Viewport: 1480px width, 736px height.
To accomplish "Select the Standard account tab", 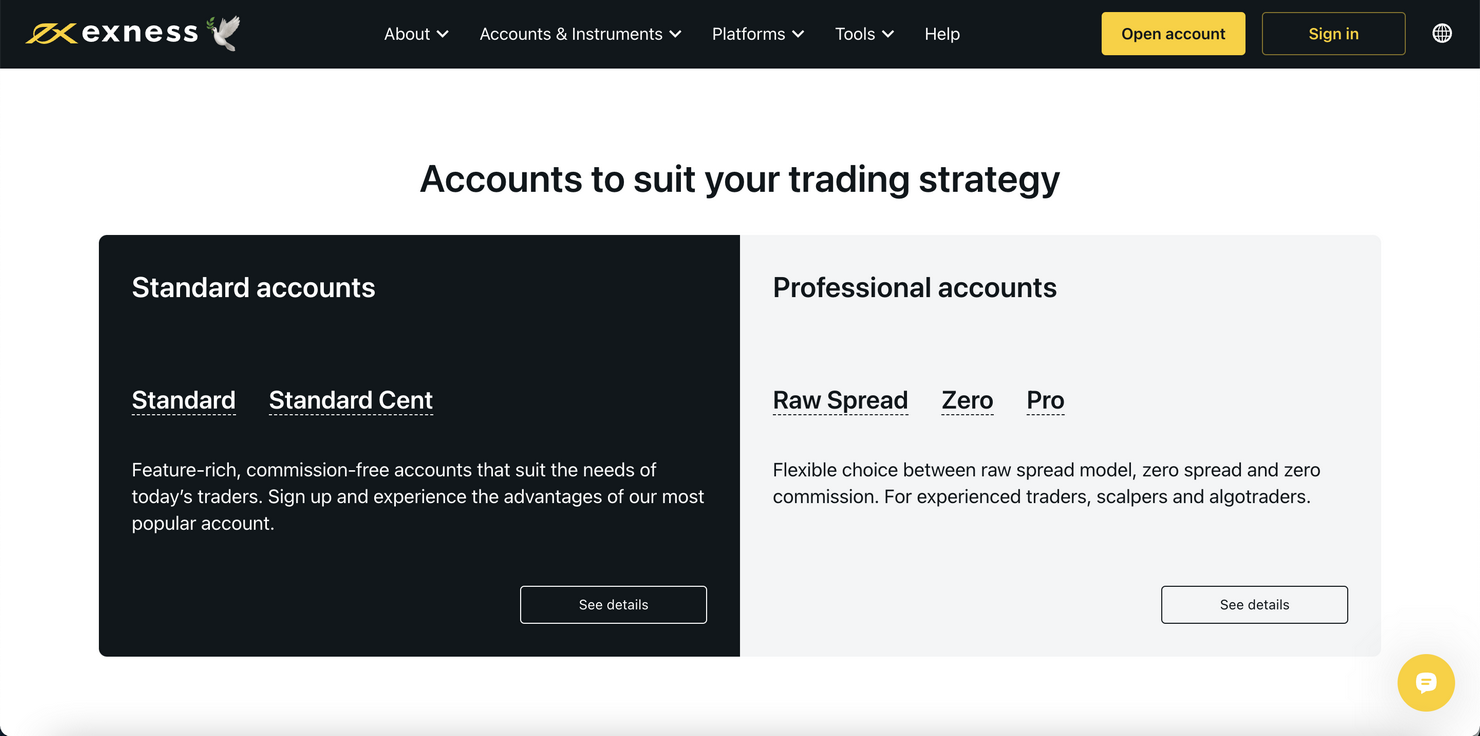I will click(183, 399).
